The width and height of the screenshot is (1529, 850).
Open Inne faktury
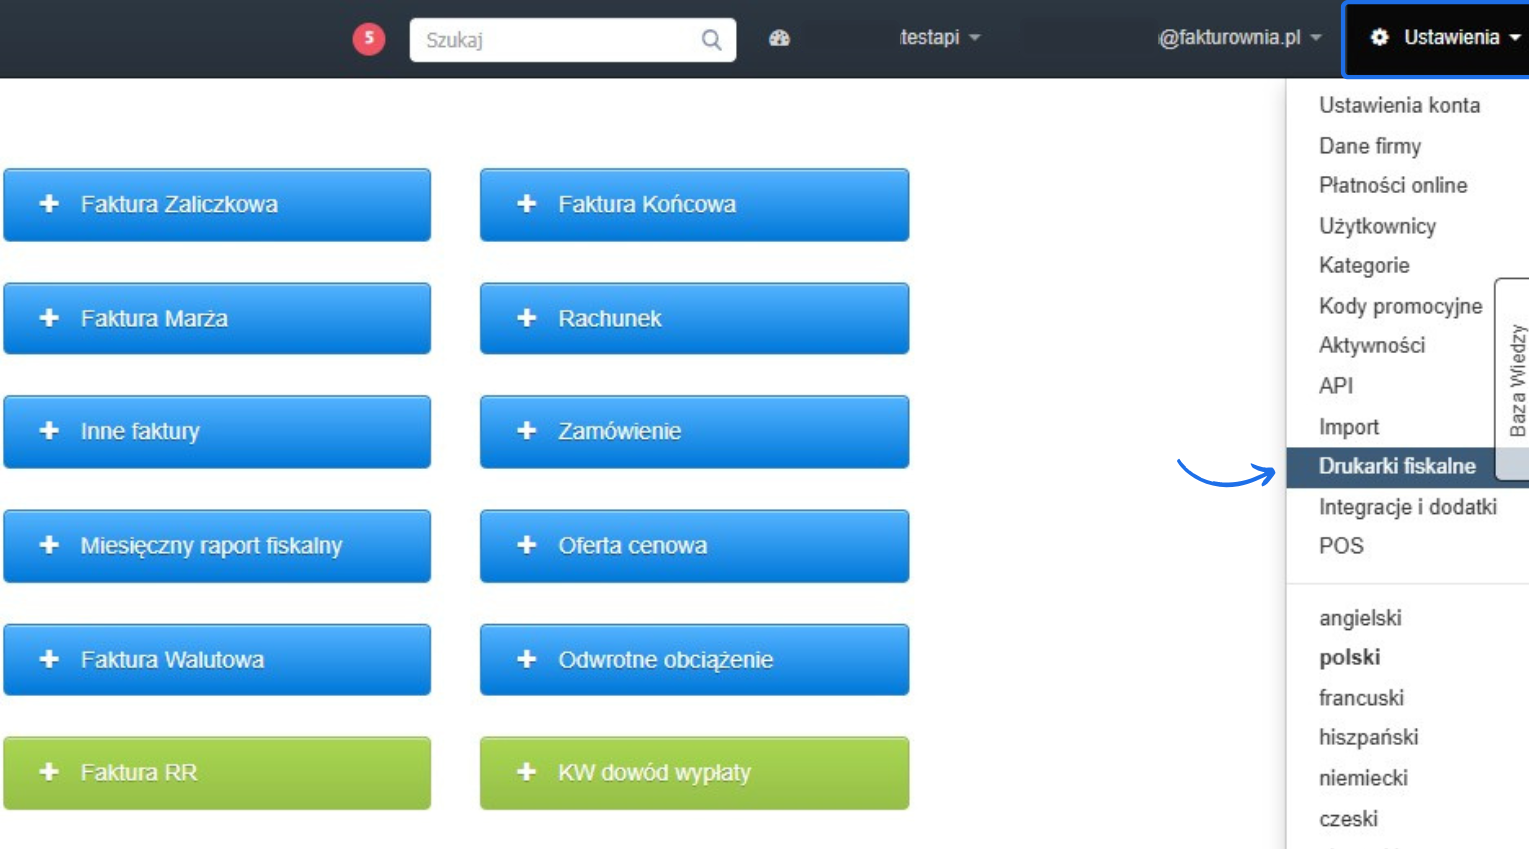coord(217,432)
